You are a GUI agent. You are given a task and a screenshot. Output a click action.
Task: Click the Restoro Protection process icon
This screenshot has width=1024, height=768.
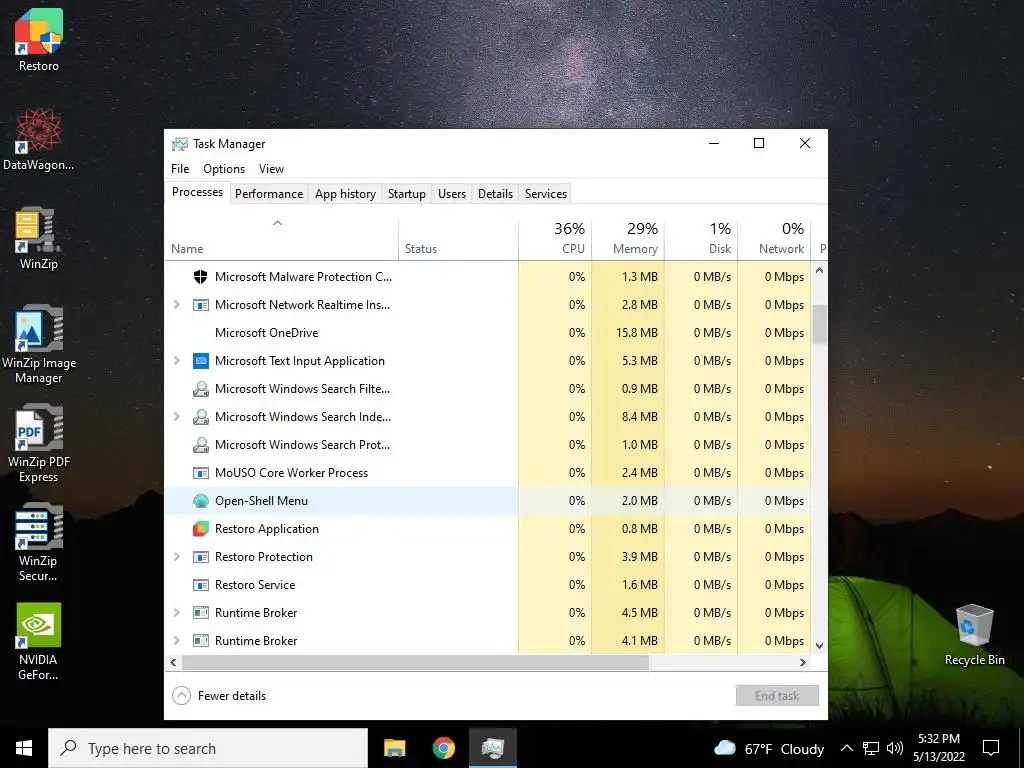[x=200, y=557]
